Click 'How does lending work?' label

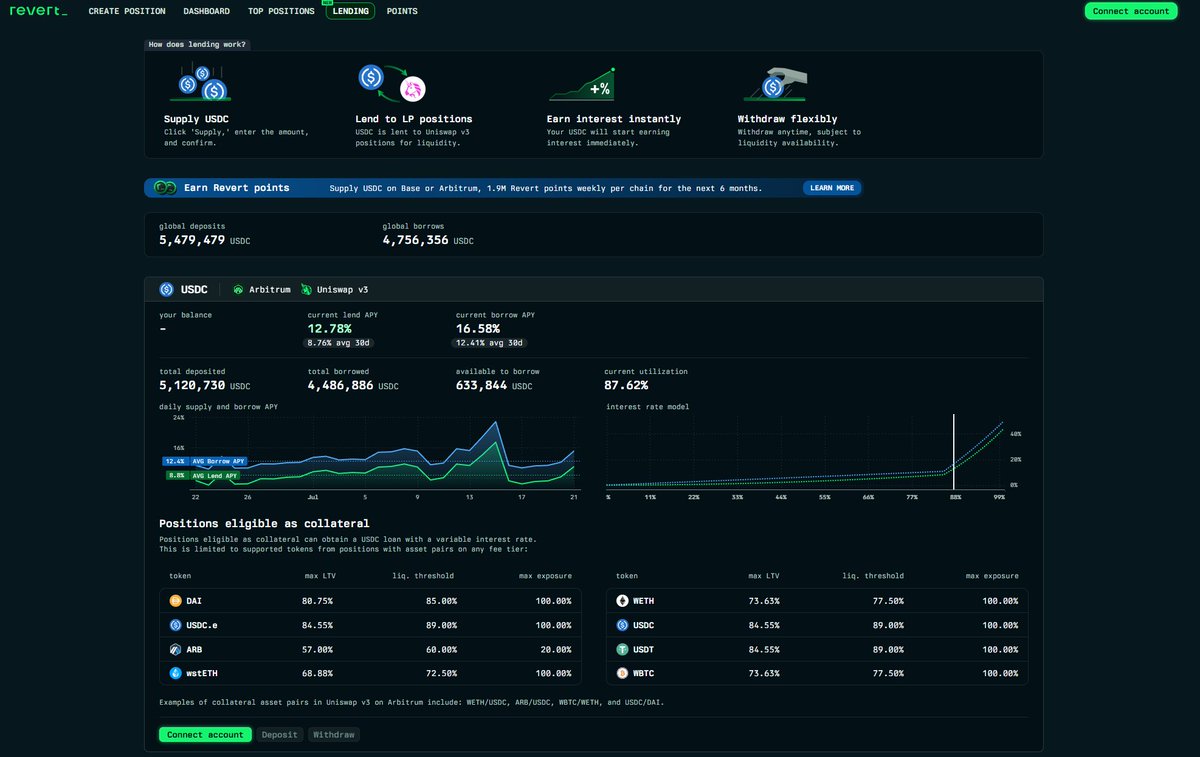pyautogui.click(x=197, y=44)
